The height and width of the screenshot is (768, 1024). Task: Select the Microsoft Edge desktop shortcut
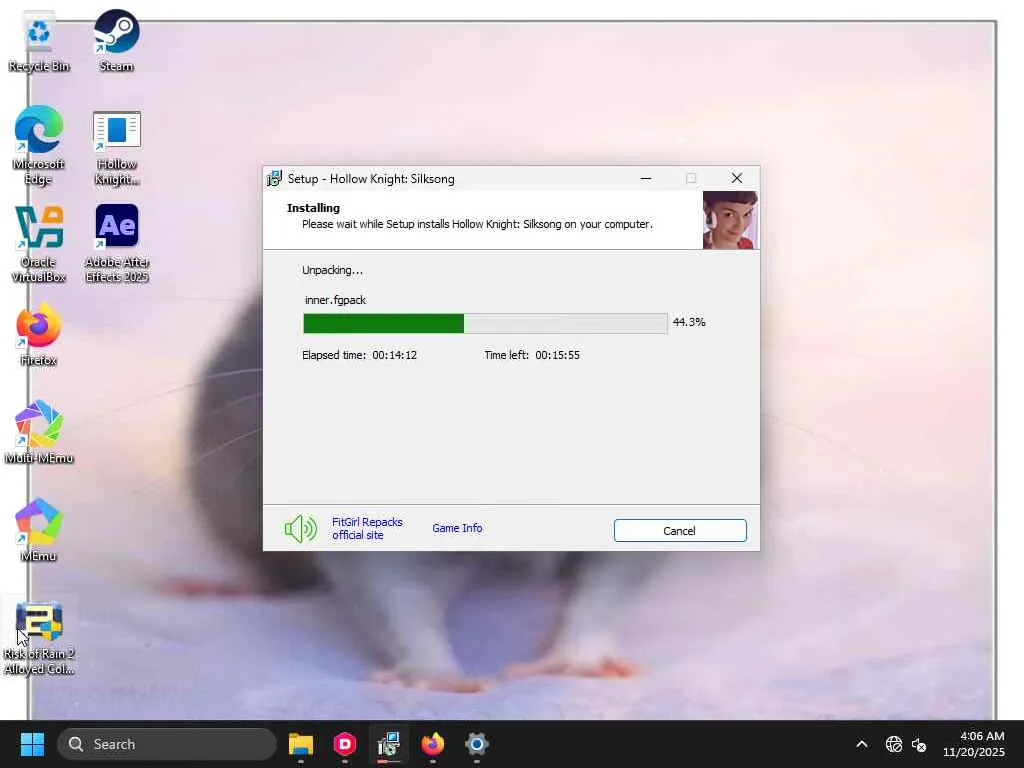pos(39,146)
